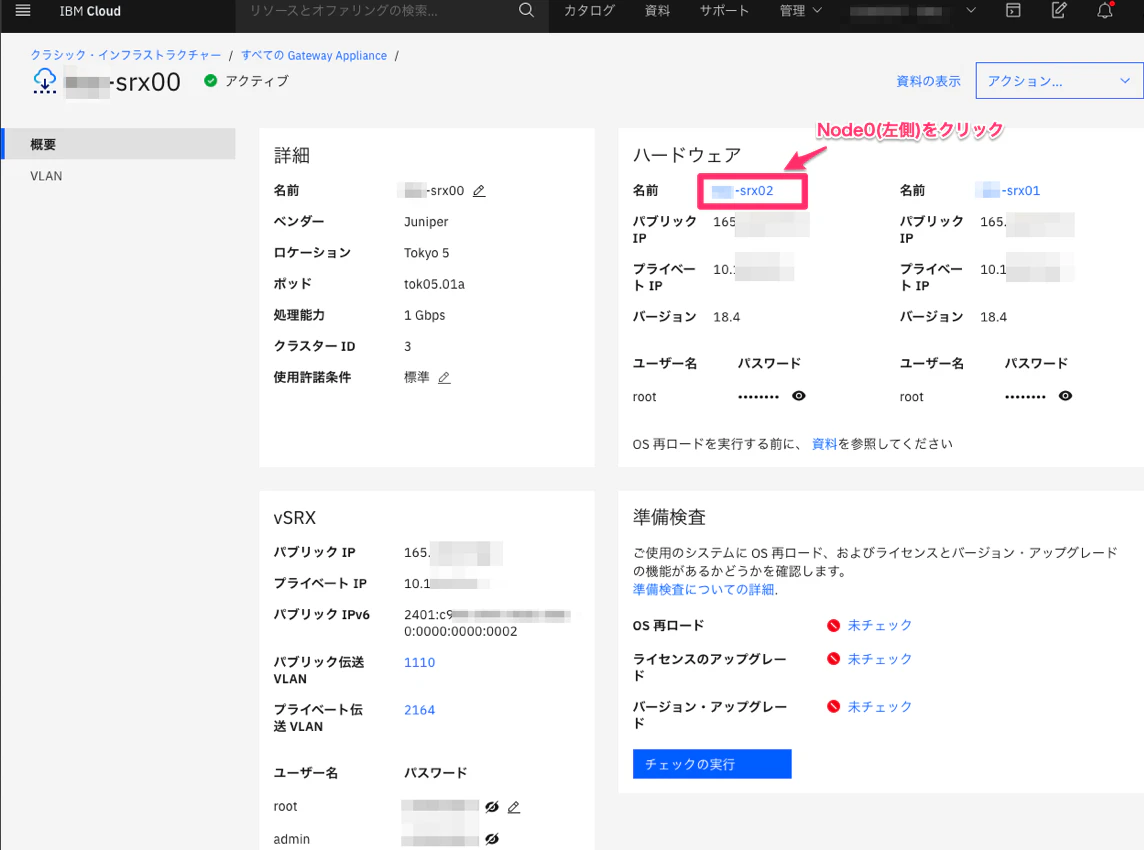Expand the account switcher chevron
The width and height of the screenshot is (1144, 850).
click(970, 10)
